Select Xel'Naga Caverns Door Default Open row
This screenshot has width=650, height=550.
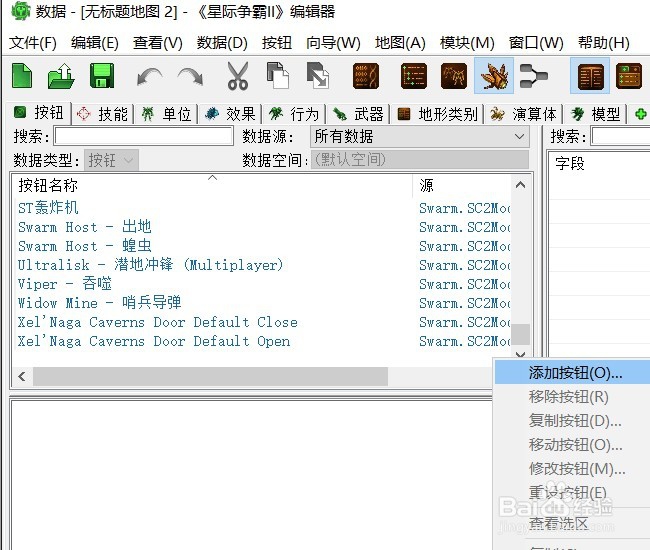pos(261,341)
